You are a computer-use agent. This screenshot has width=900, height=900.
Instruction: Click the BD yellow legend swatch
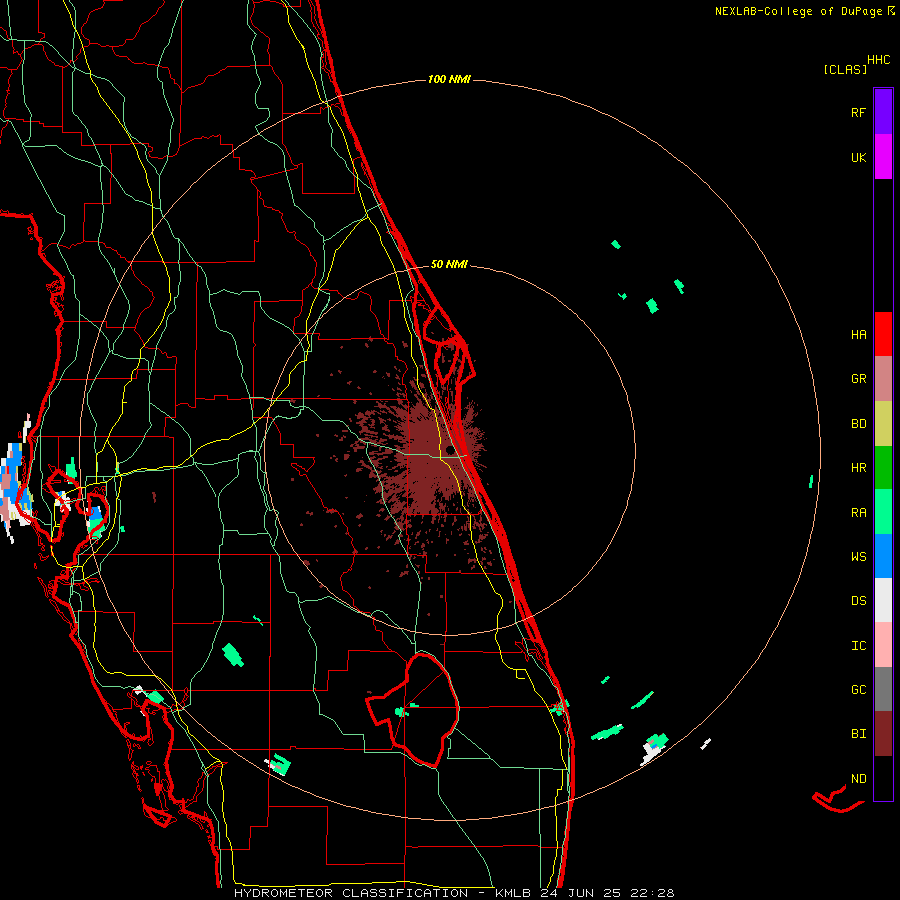tap(883, 424)
